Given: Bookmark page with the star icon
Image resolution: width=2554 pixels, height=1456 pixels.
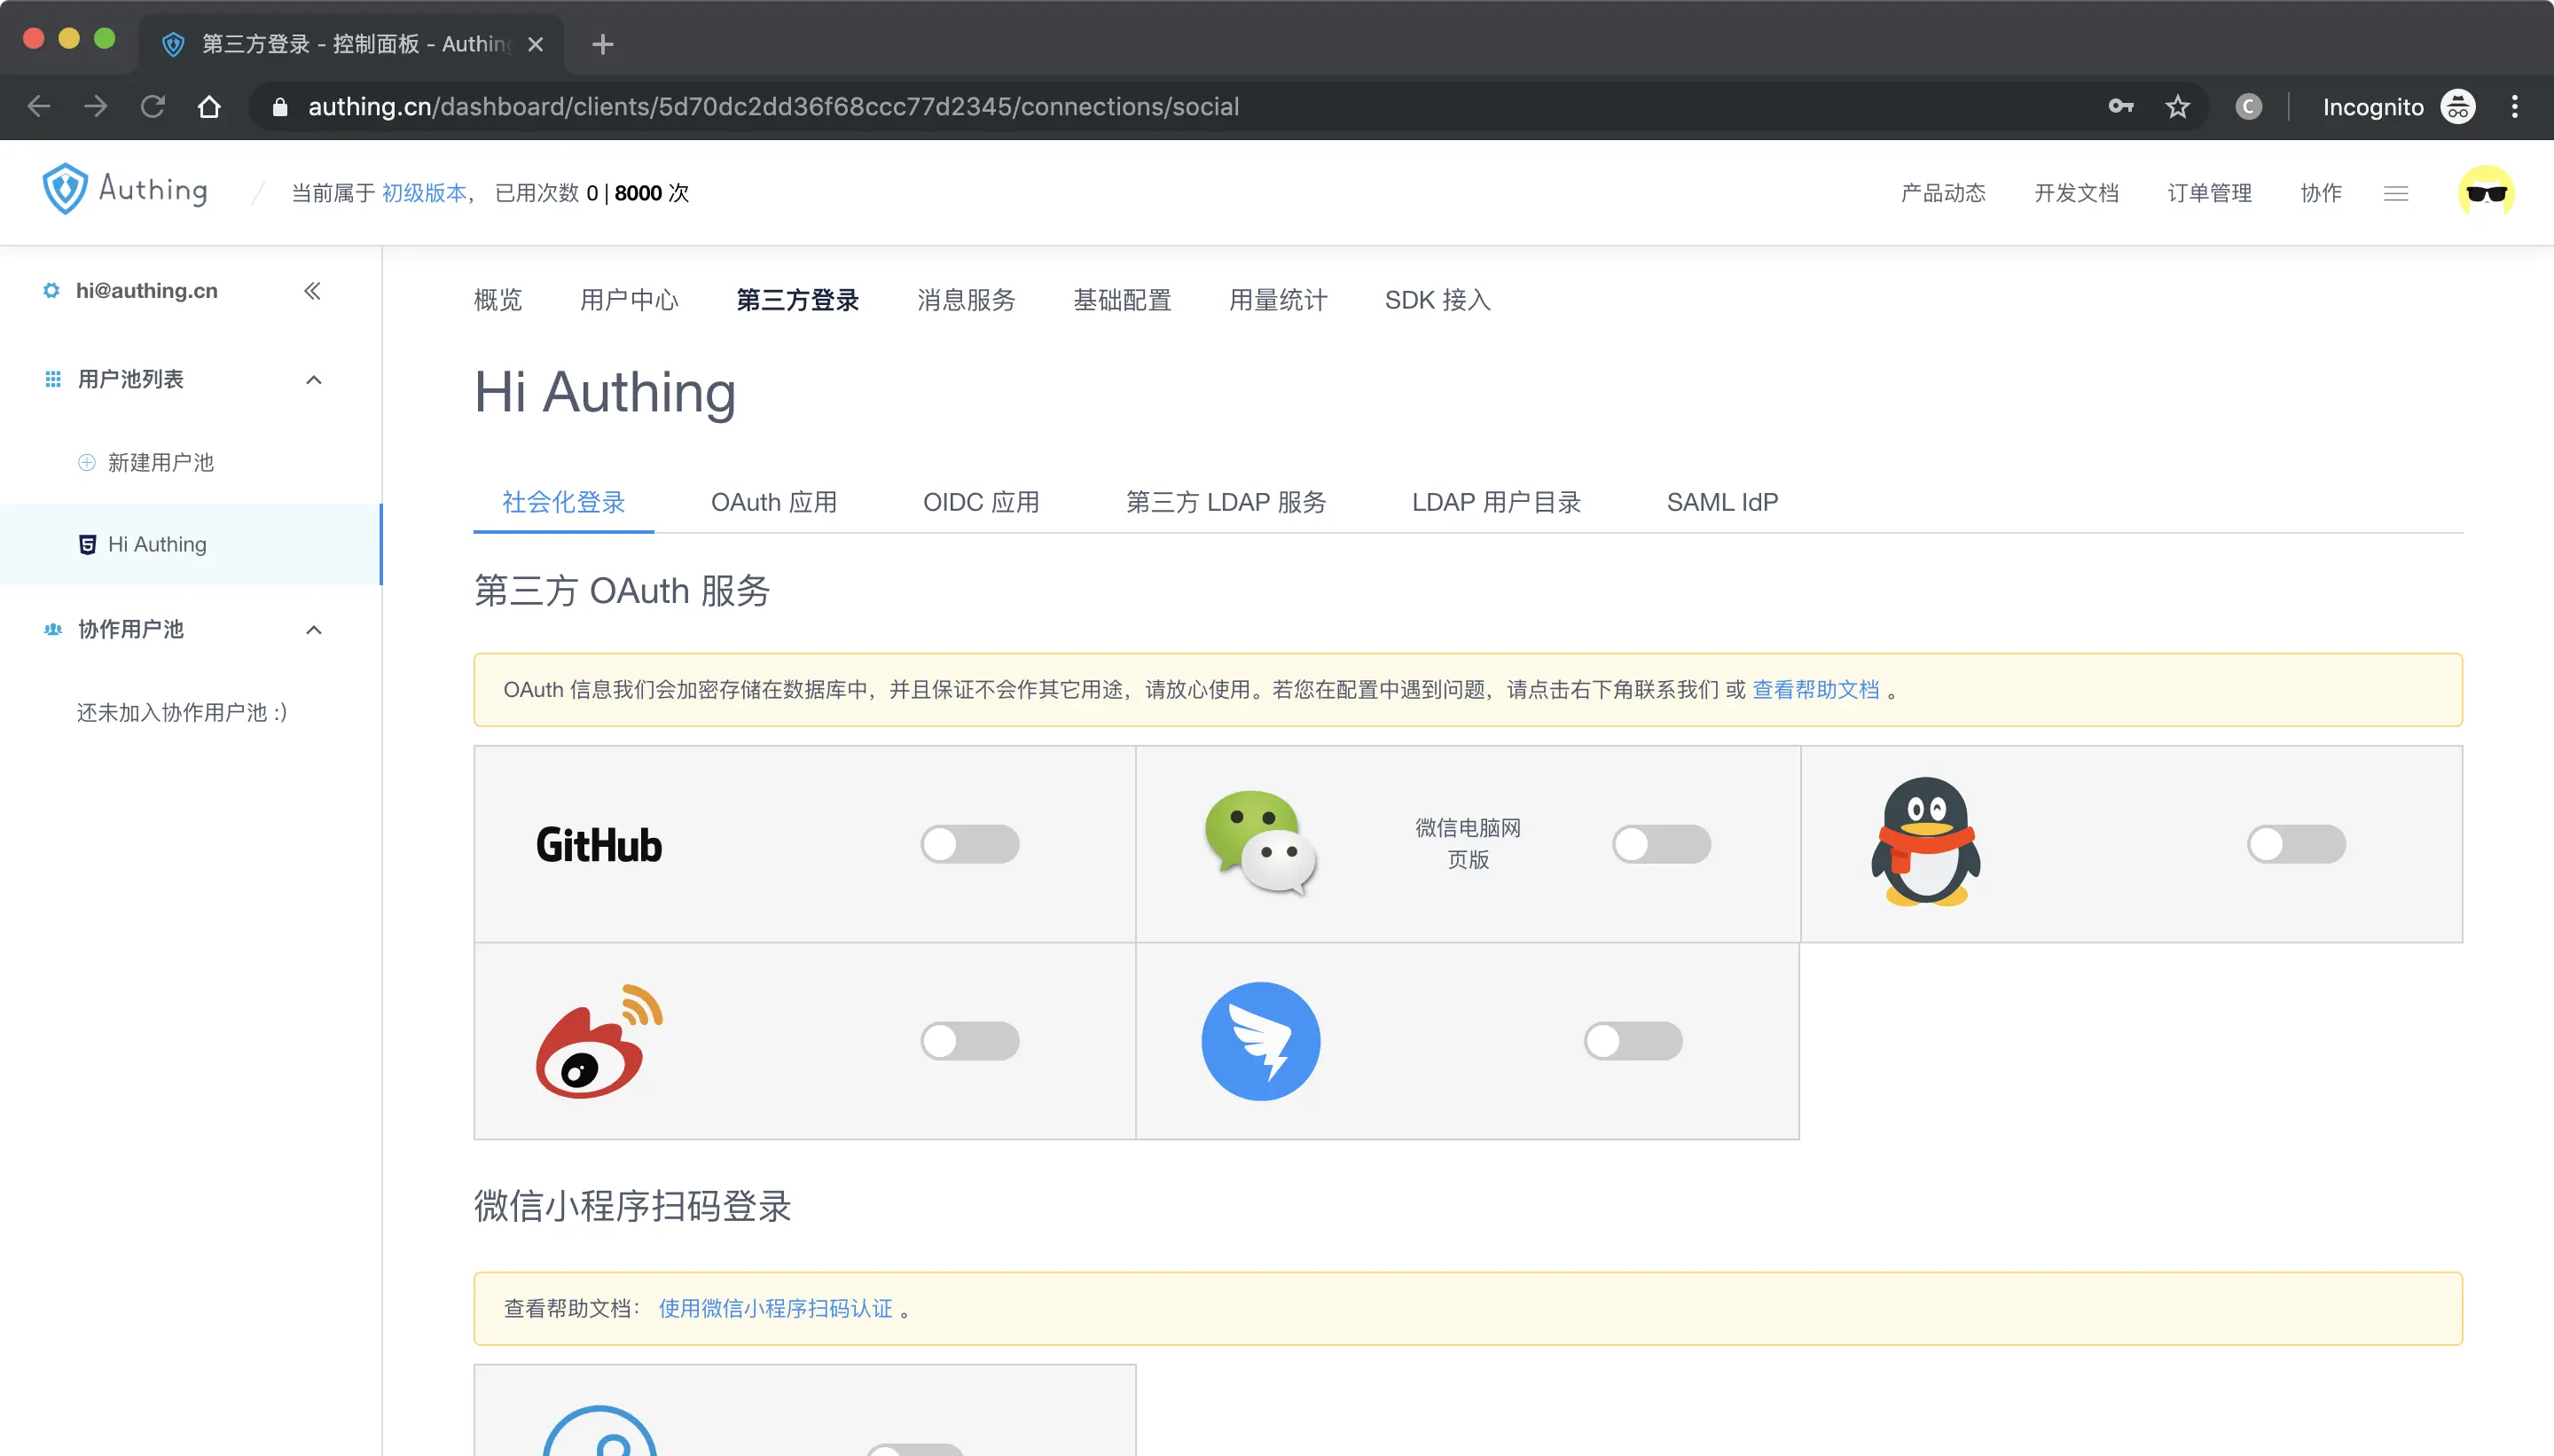Looking at the screenshot, I should pyautogui.click(x=2177, y=107).
